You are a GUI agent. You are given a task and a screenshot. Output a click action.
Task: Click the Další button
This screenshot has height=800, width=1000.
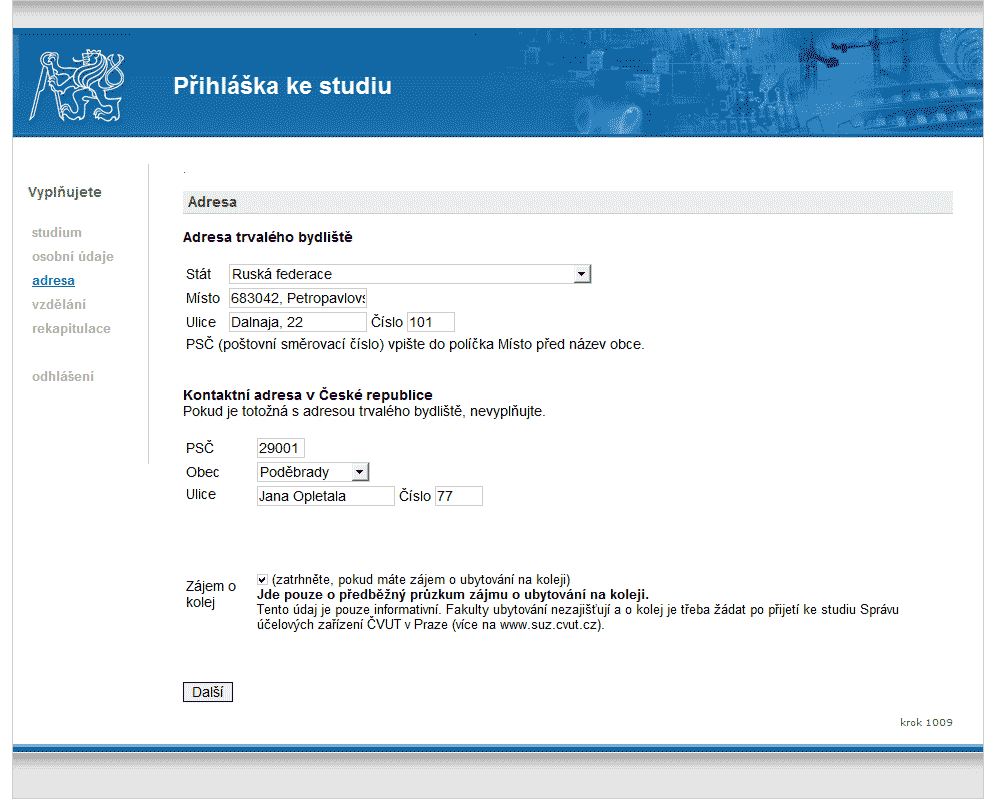click(x=208, y=692)
